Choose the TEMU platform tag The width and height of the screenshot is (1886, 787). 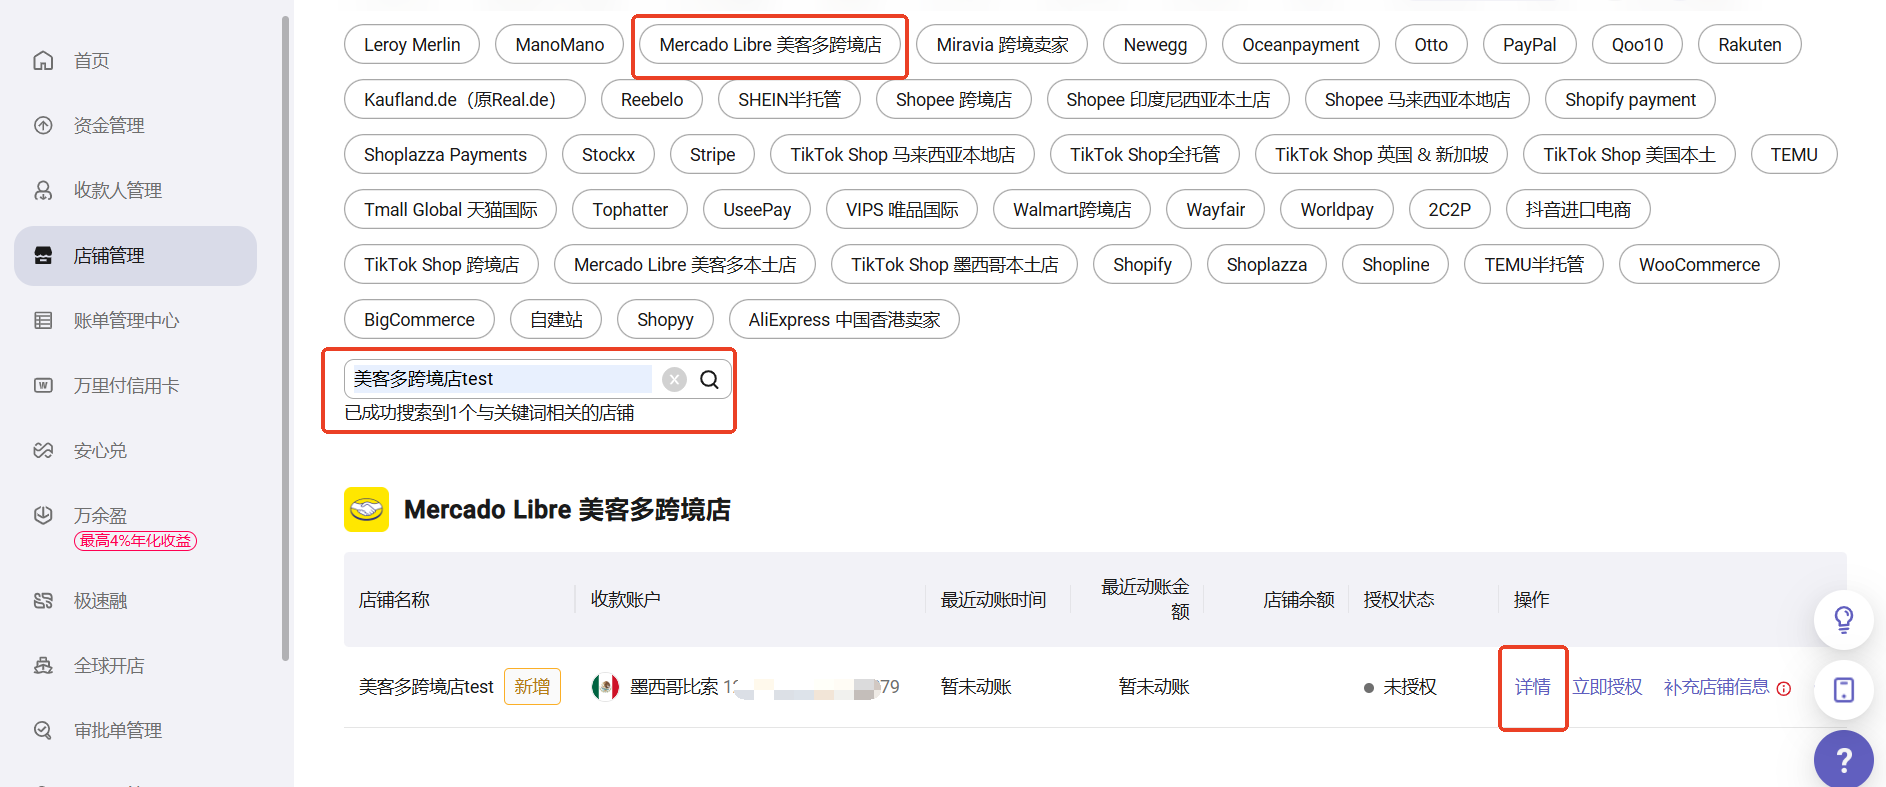[x=1793, y=155]
